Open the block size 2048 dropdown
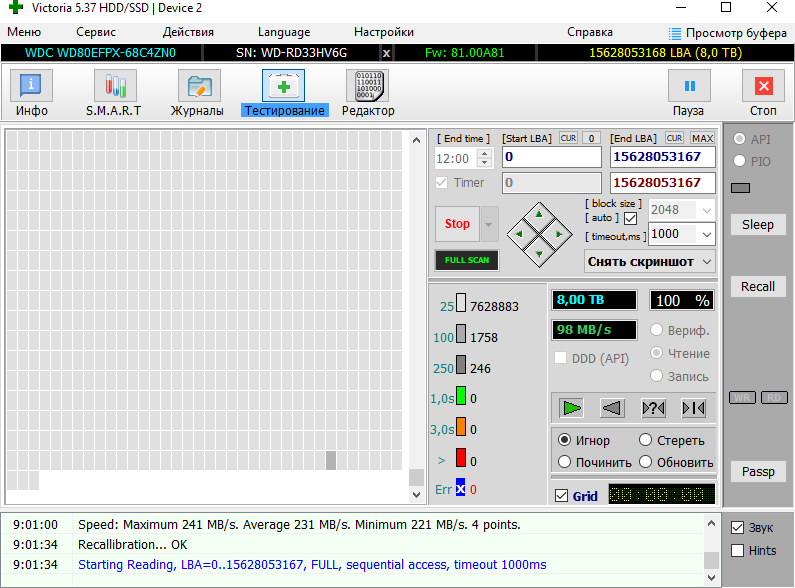 706,210
